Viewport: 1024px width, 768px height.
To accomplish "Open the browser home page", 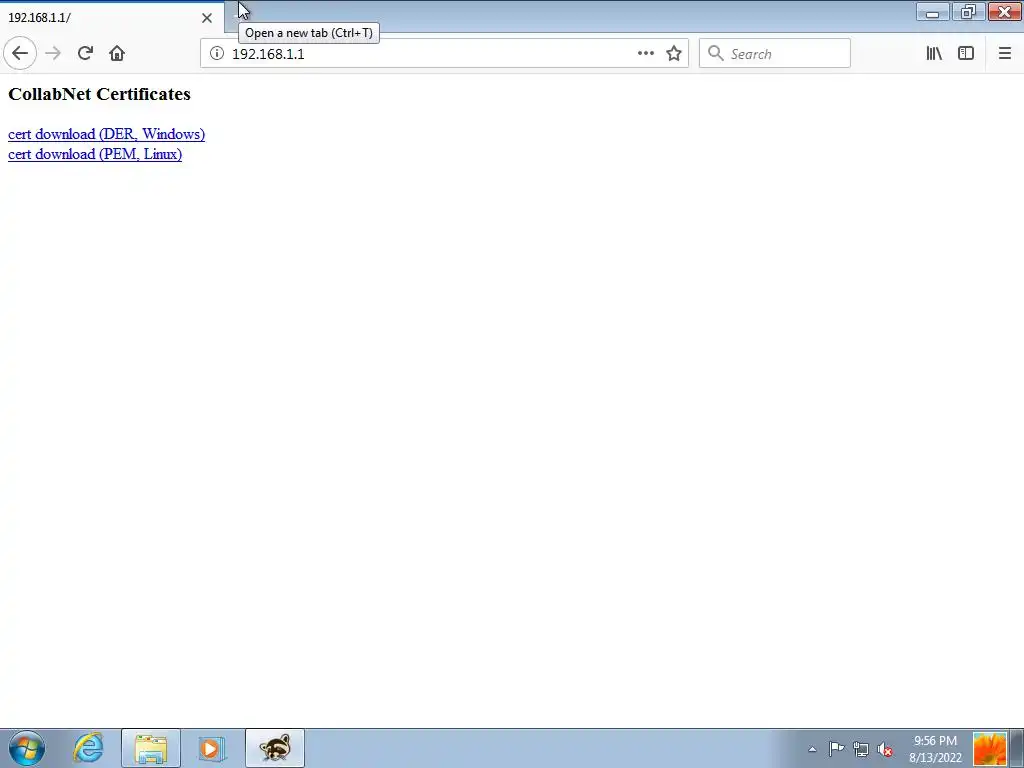I will coord(117,54).
